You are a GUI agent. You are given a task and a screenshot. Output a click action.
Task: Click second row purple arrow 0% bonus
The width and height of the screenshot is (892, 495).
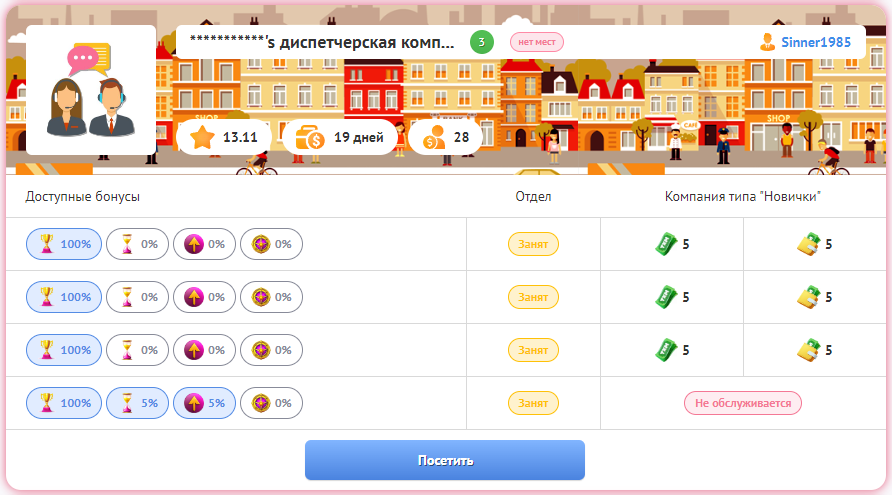204,297
